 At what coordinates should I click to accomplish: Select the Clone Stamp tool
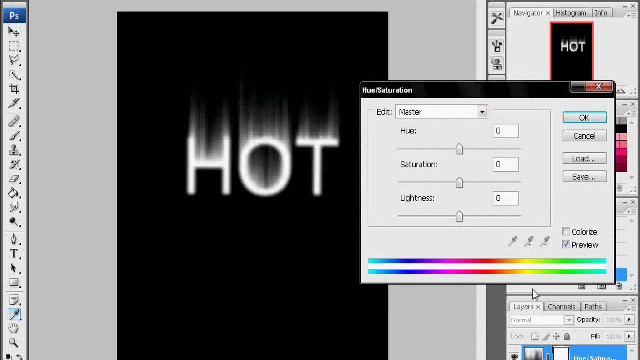[14, 150]
